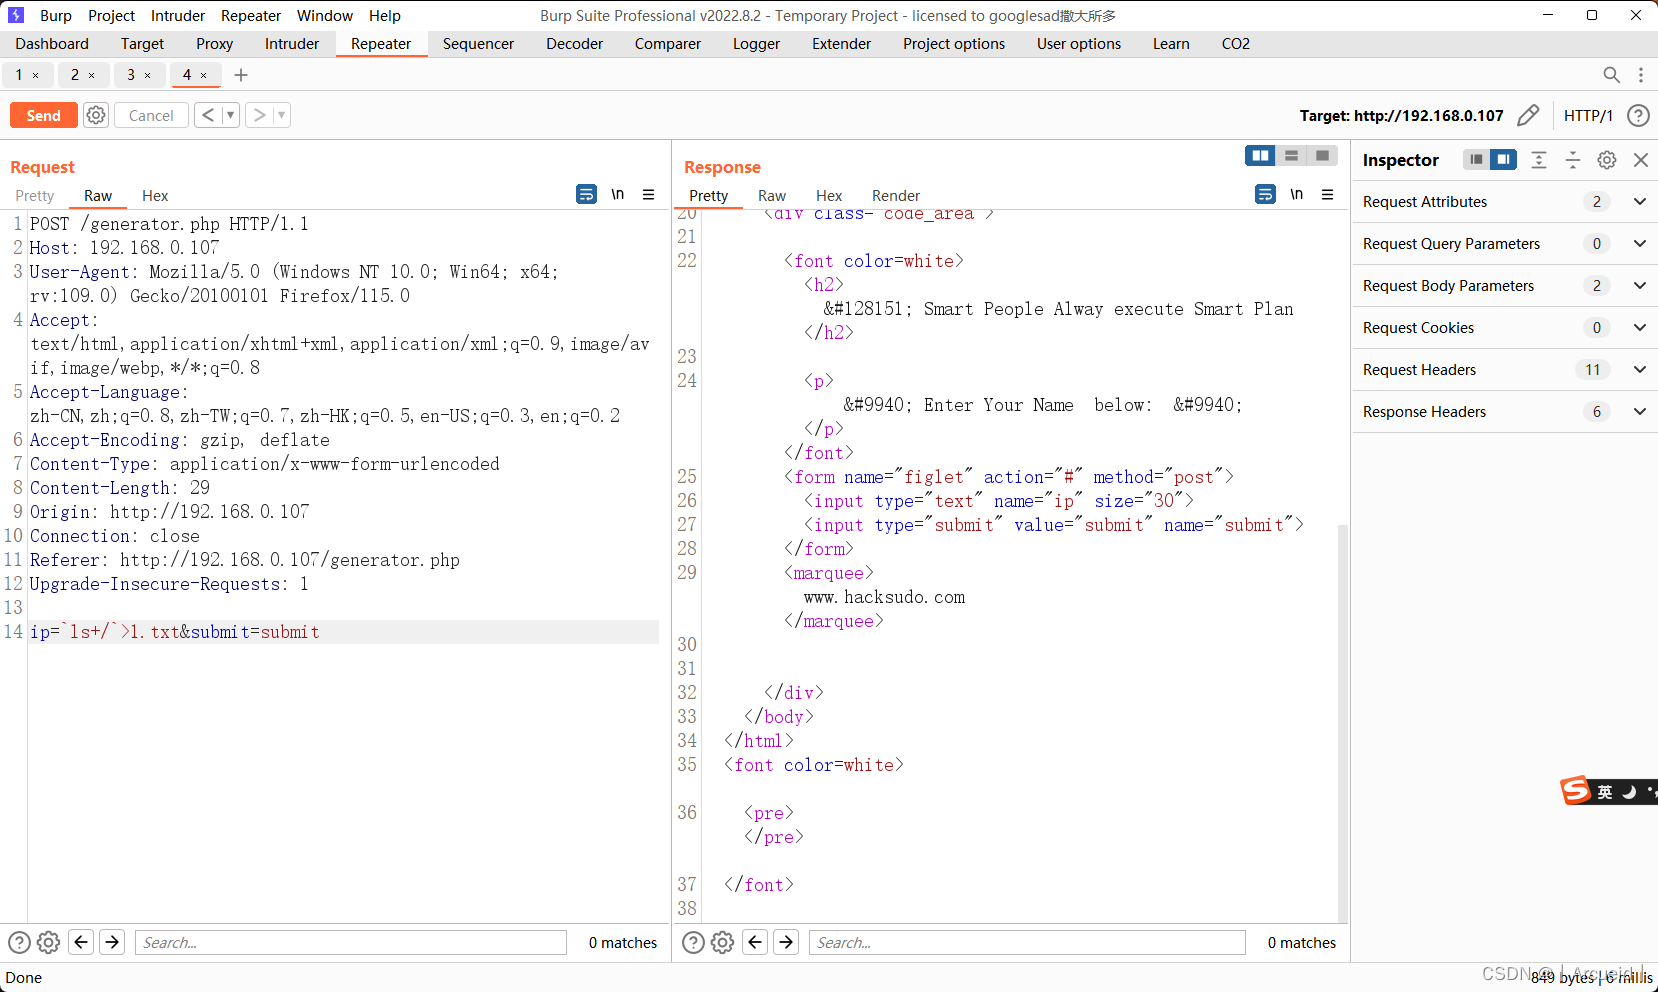Open the Logger tool tab
Image resolution: width=1658 pixels, height=992 pixels.
tap(756, 44)
